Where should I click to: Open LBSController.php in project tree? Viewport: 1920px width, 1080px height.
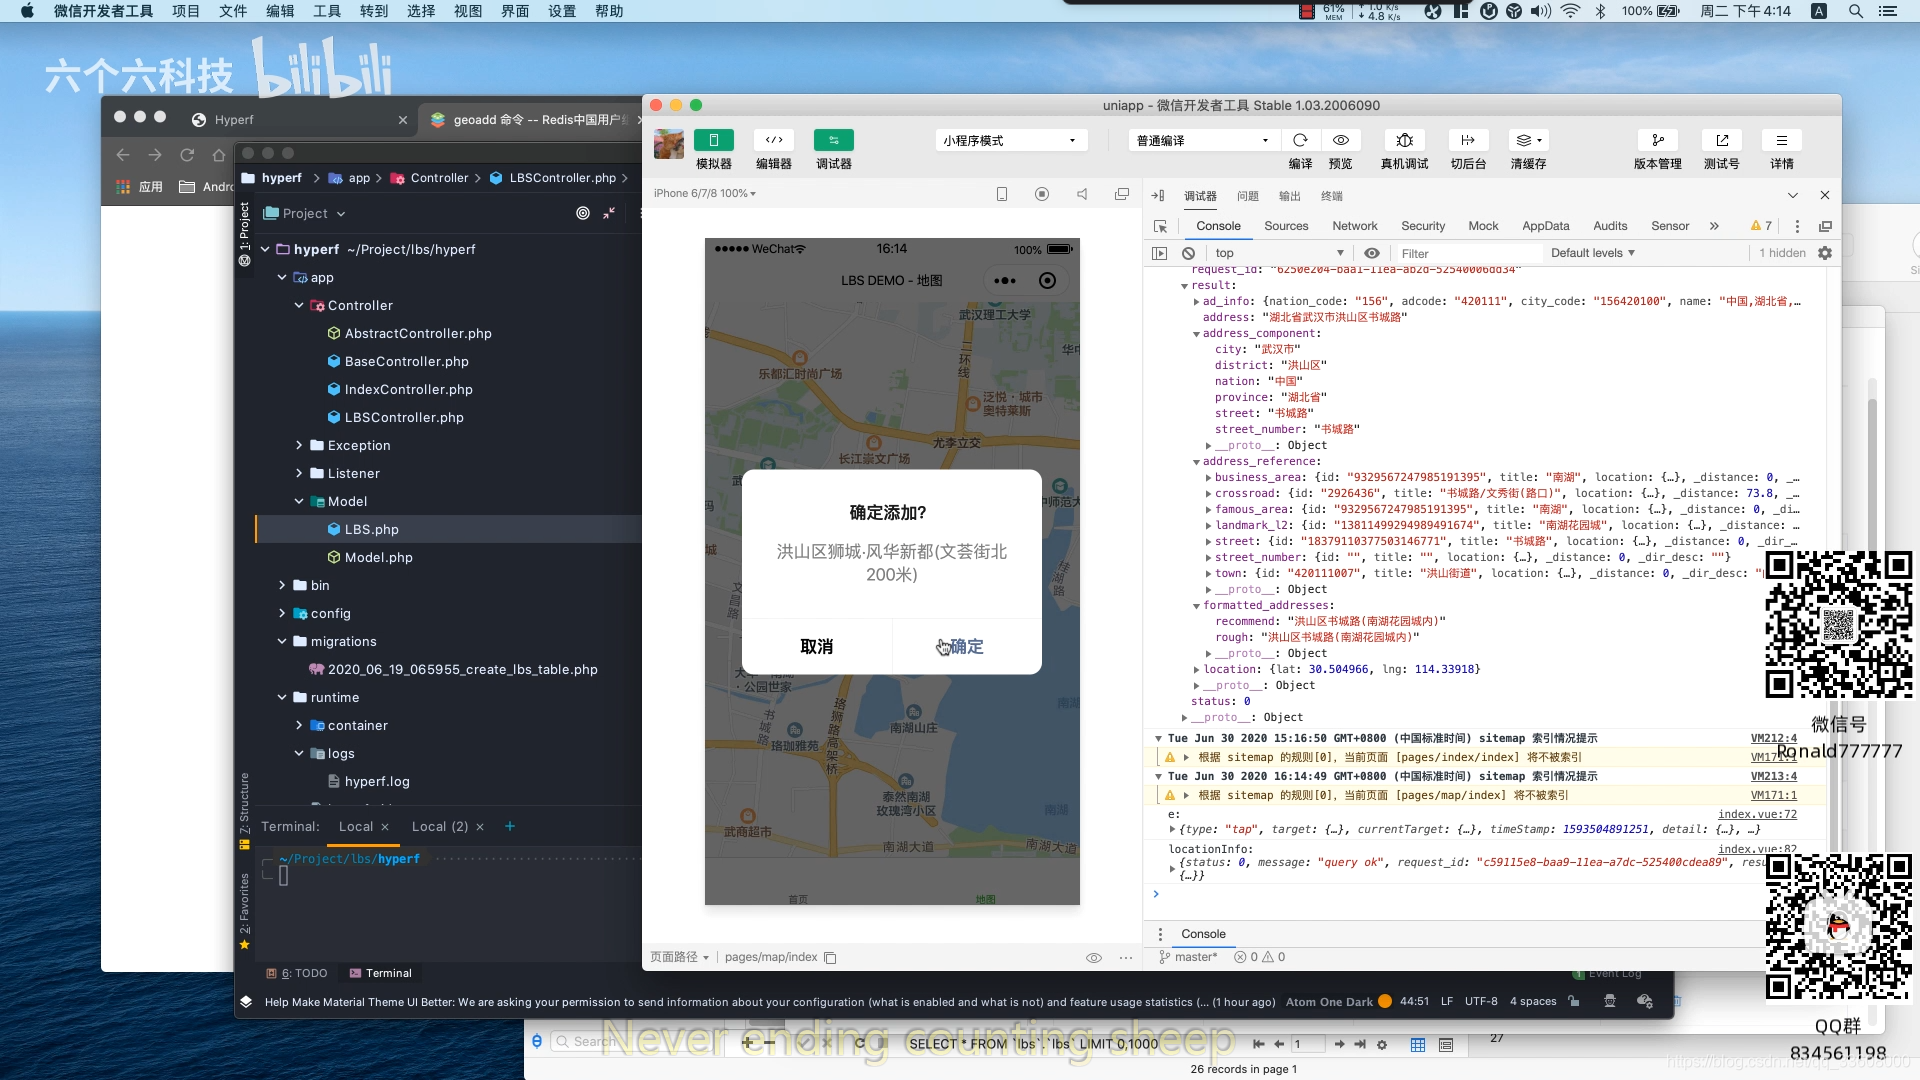[404, 417]
